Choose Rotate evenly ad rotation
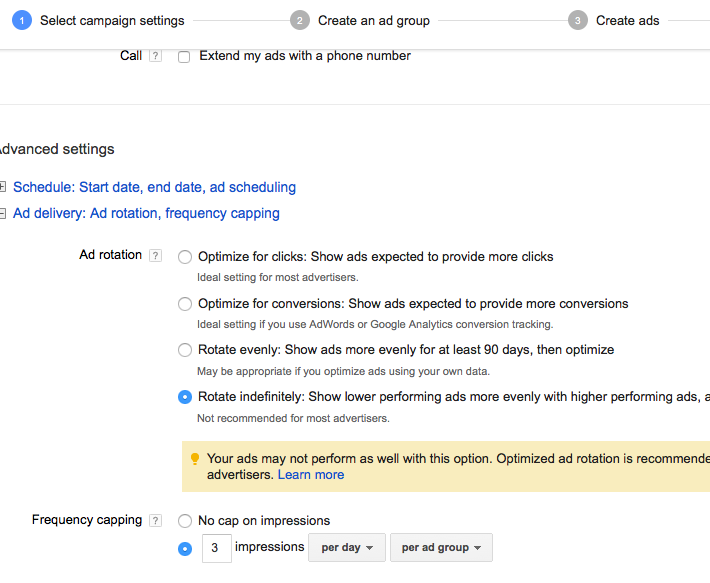Viewport: 710px width, 583px height. tap(185, 350)
